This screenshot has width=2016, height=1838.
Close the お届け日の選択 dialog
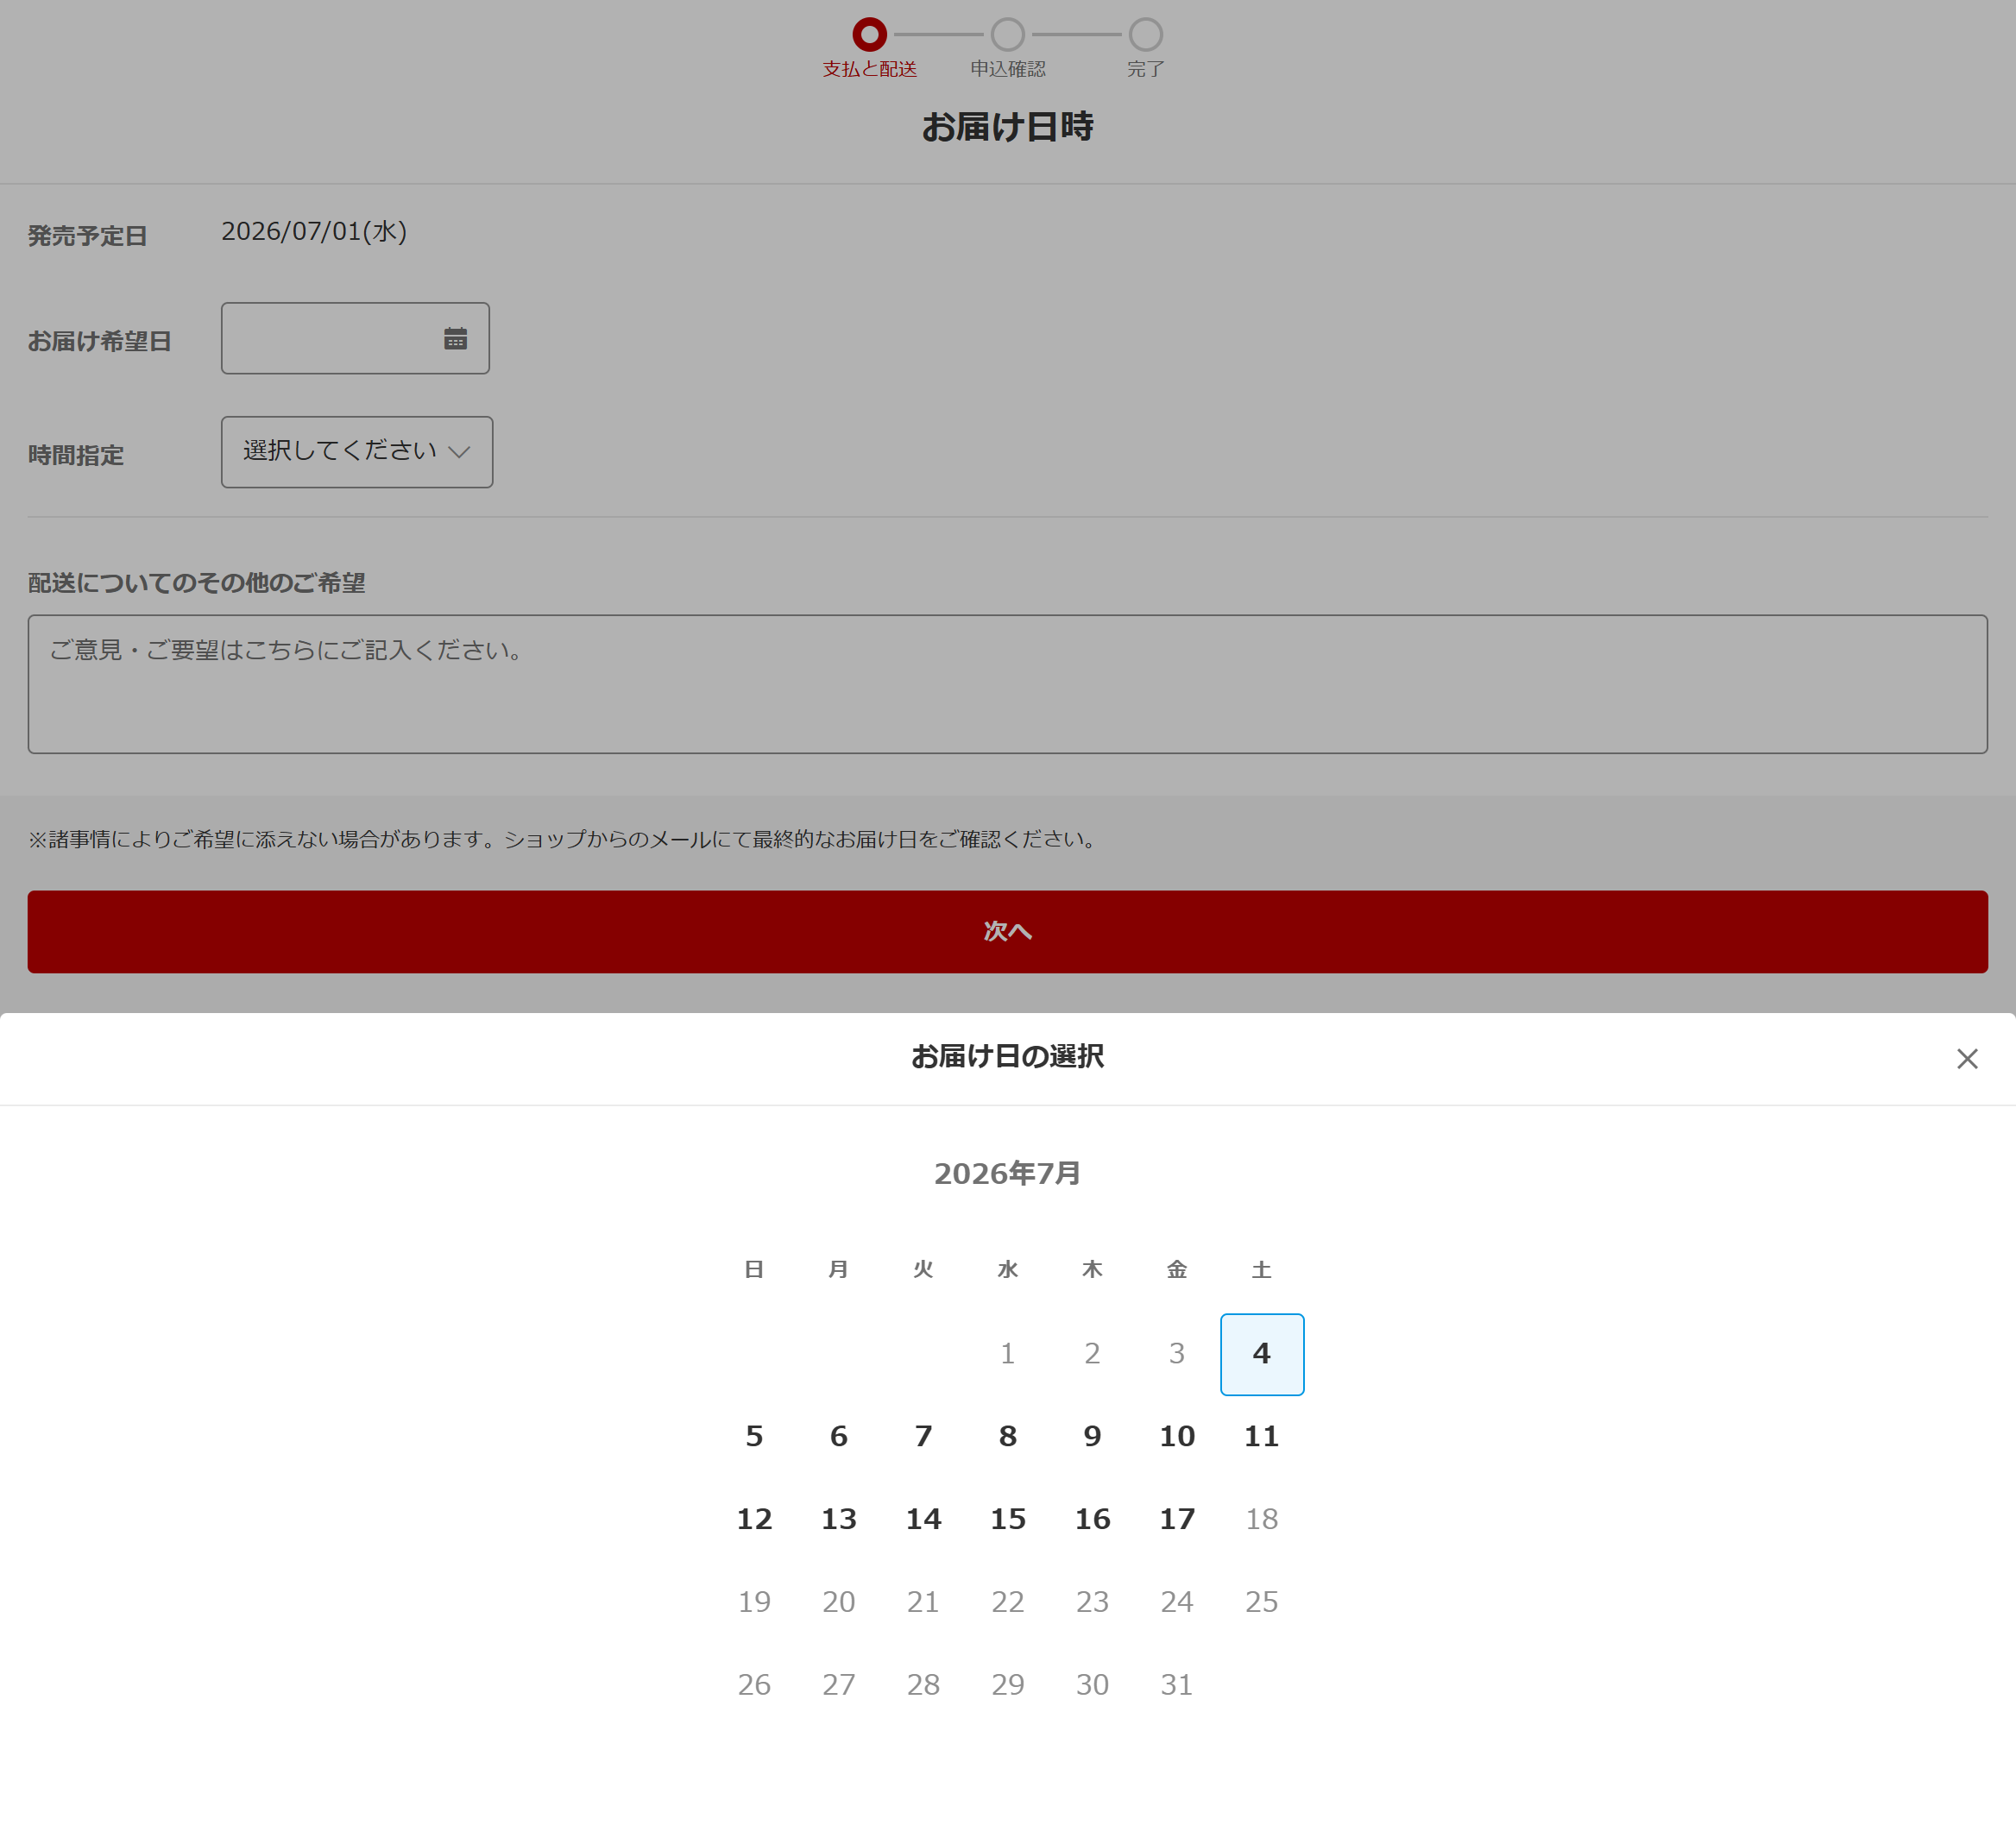pyautogui.click(x=1966, y=1058)
